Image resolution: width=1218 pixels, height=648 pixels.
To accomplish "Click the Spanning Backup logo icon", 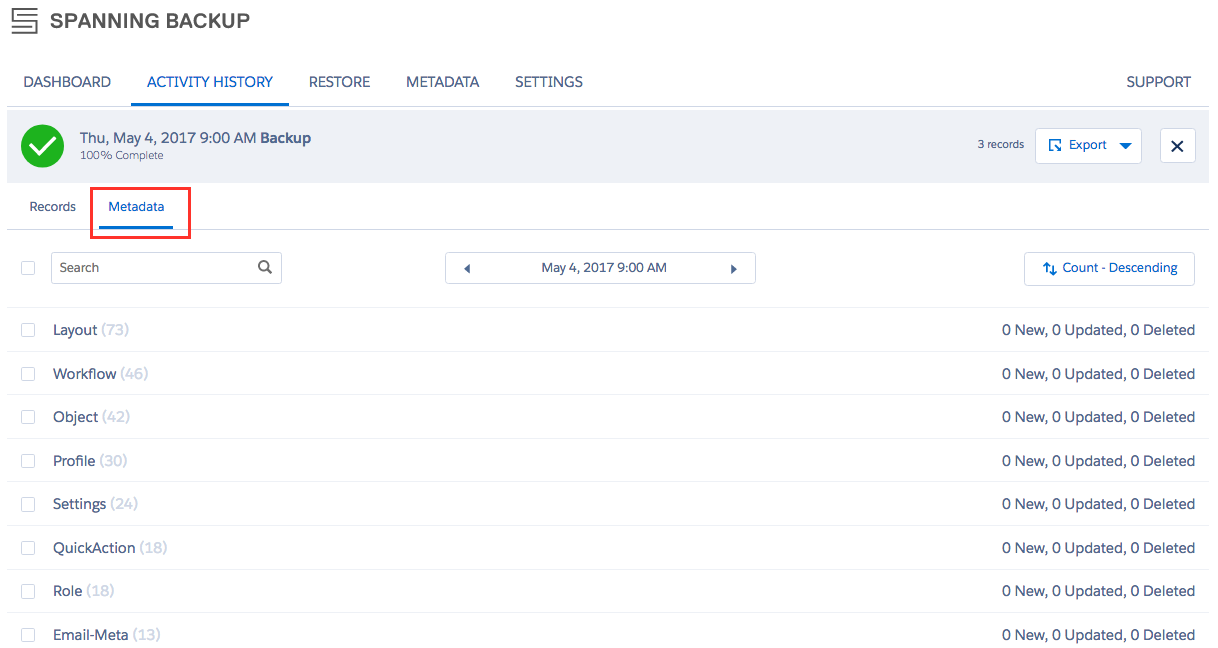I will 24,20.
